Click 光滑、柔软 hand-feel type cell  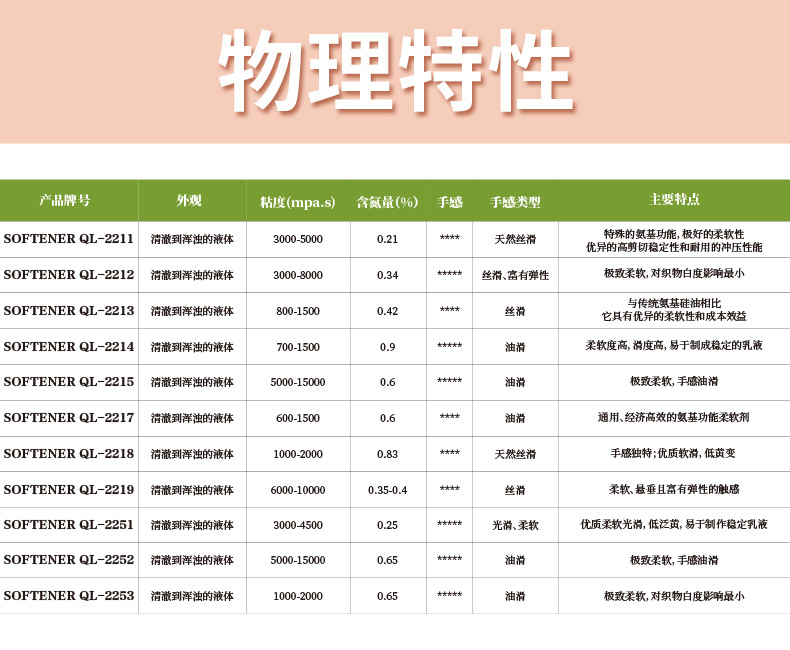click(x=515, y=525)
